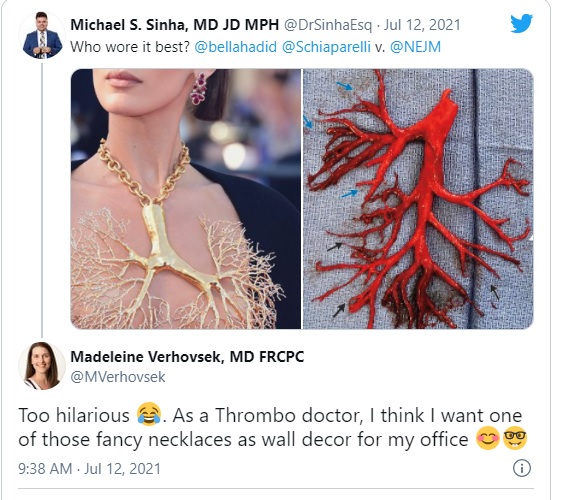Open the 9:38 AM · Jul 12, 2021 timestamp

tap(90, 469)
